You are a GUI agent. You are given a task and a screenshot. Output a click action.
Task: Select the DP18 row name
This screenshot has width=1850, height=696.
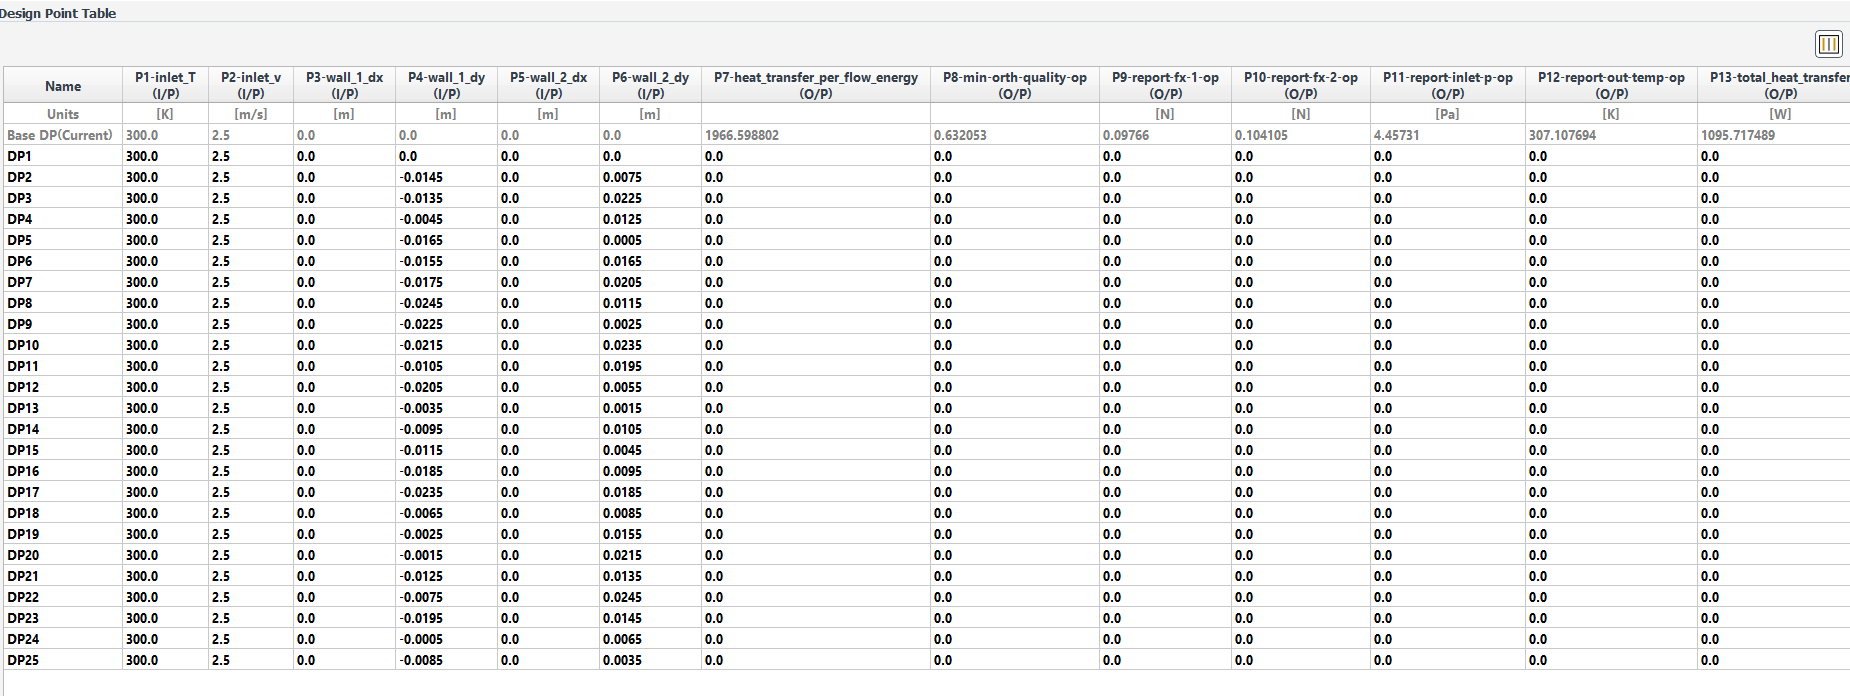point(23,513)
